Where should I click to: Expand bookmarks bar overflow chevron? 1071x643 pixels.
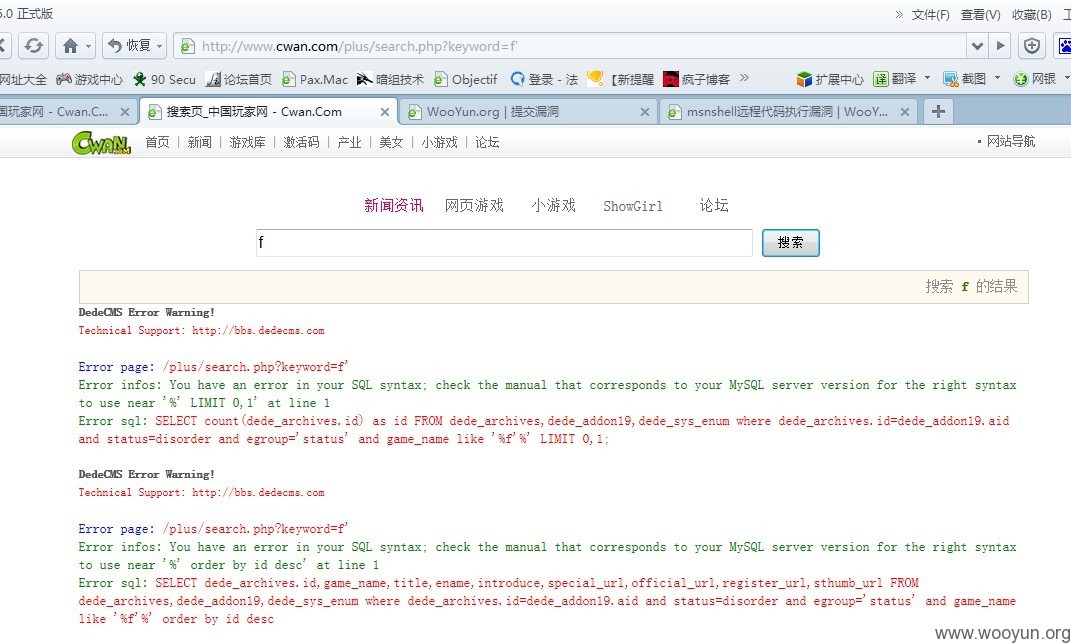point(744,78)
